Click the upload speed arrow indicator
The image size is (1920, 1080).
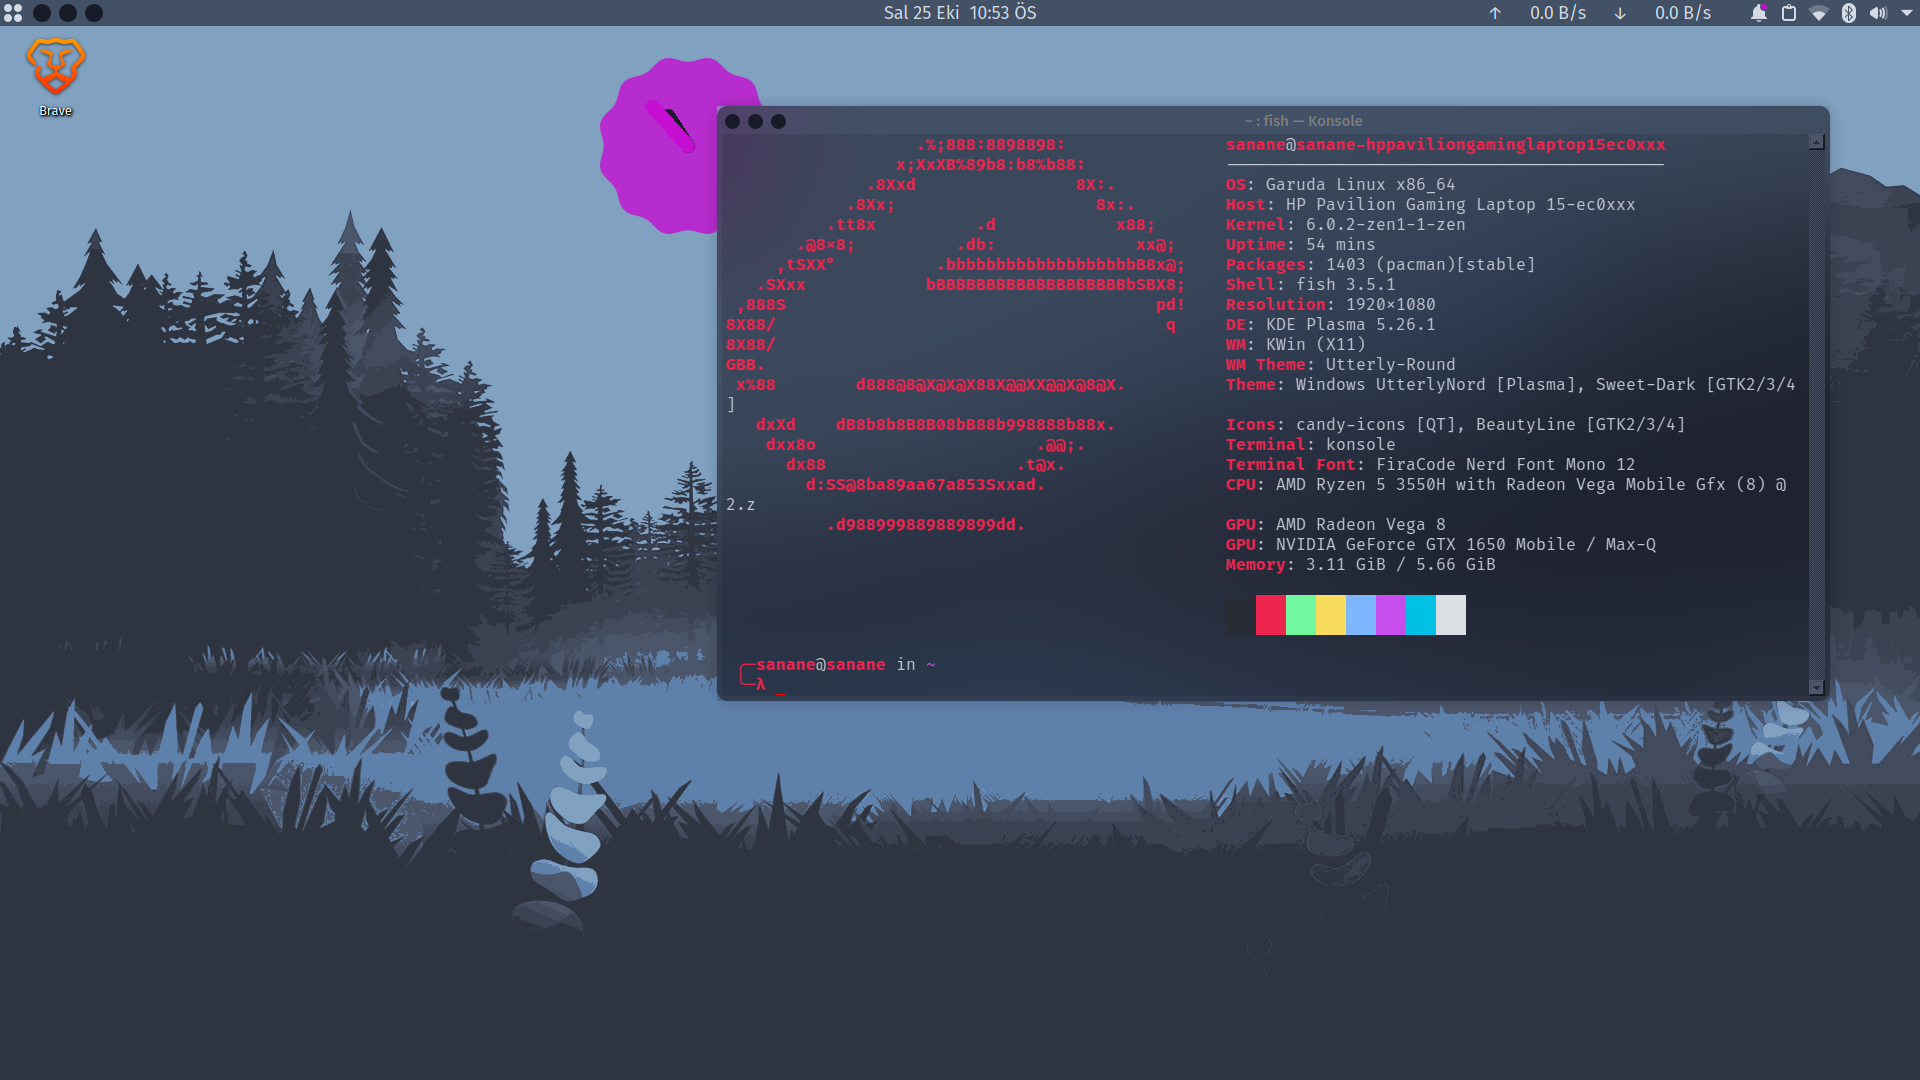(1495, 13)
